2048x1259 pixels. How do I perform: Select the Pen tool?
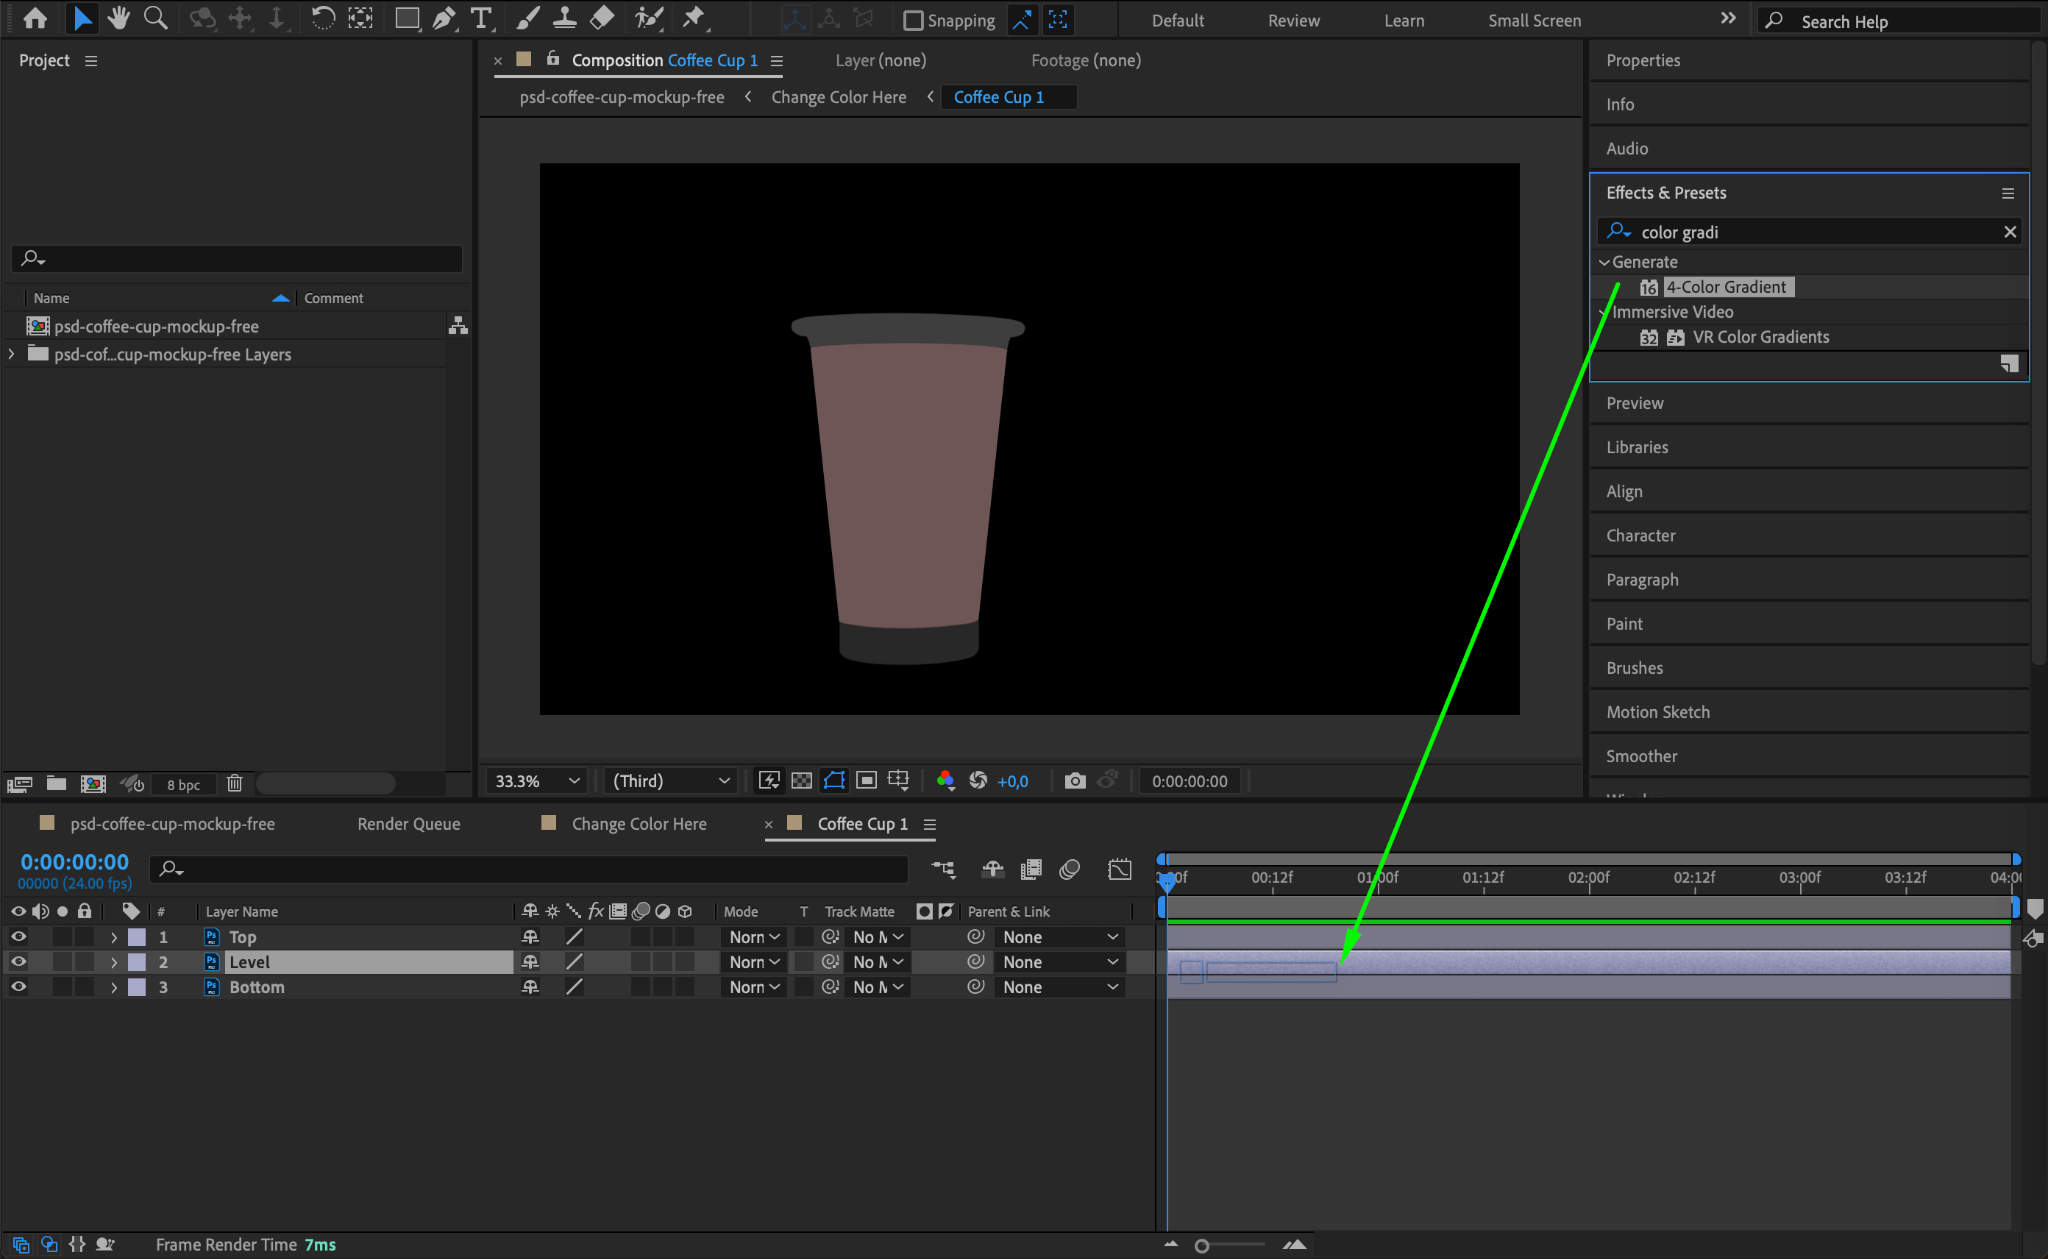click(444, 18)
